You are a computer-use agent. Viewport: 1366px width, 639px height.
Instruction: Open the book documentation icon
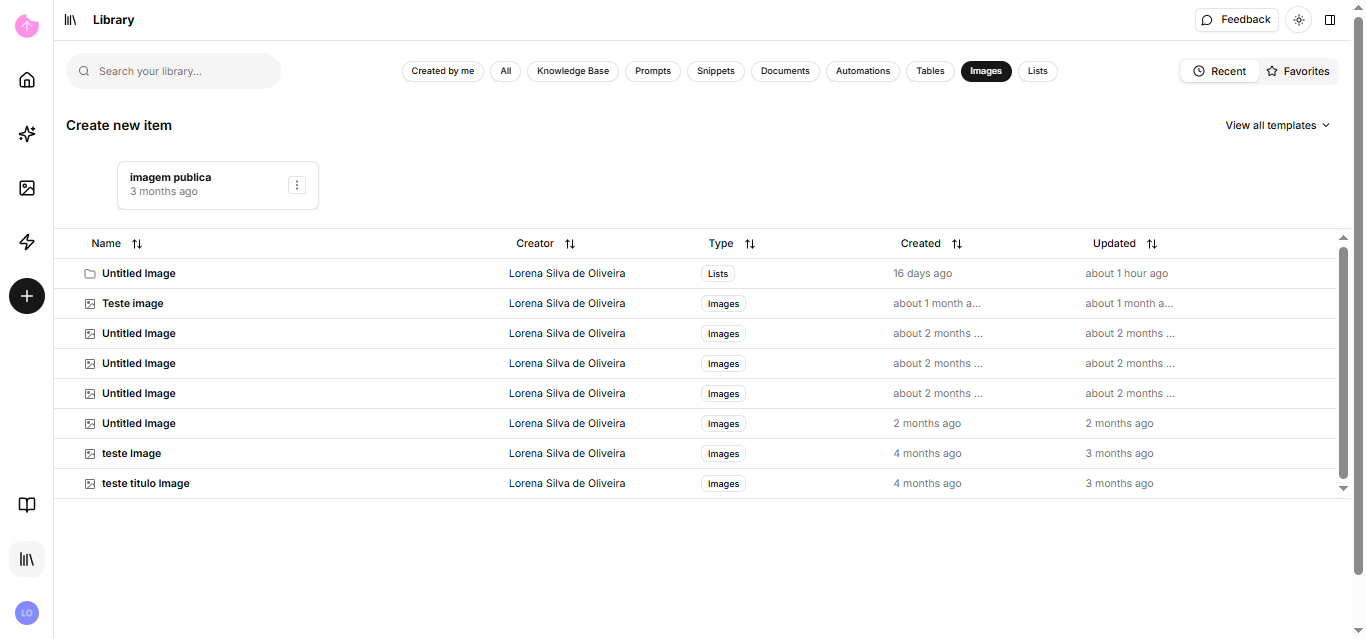[27, 505]
